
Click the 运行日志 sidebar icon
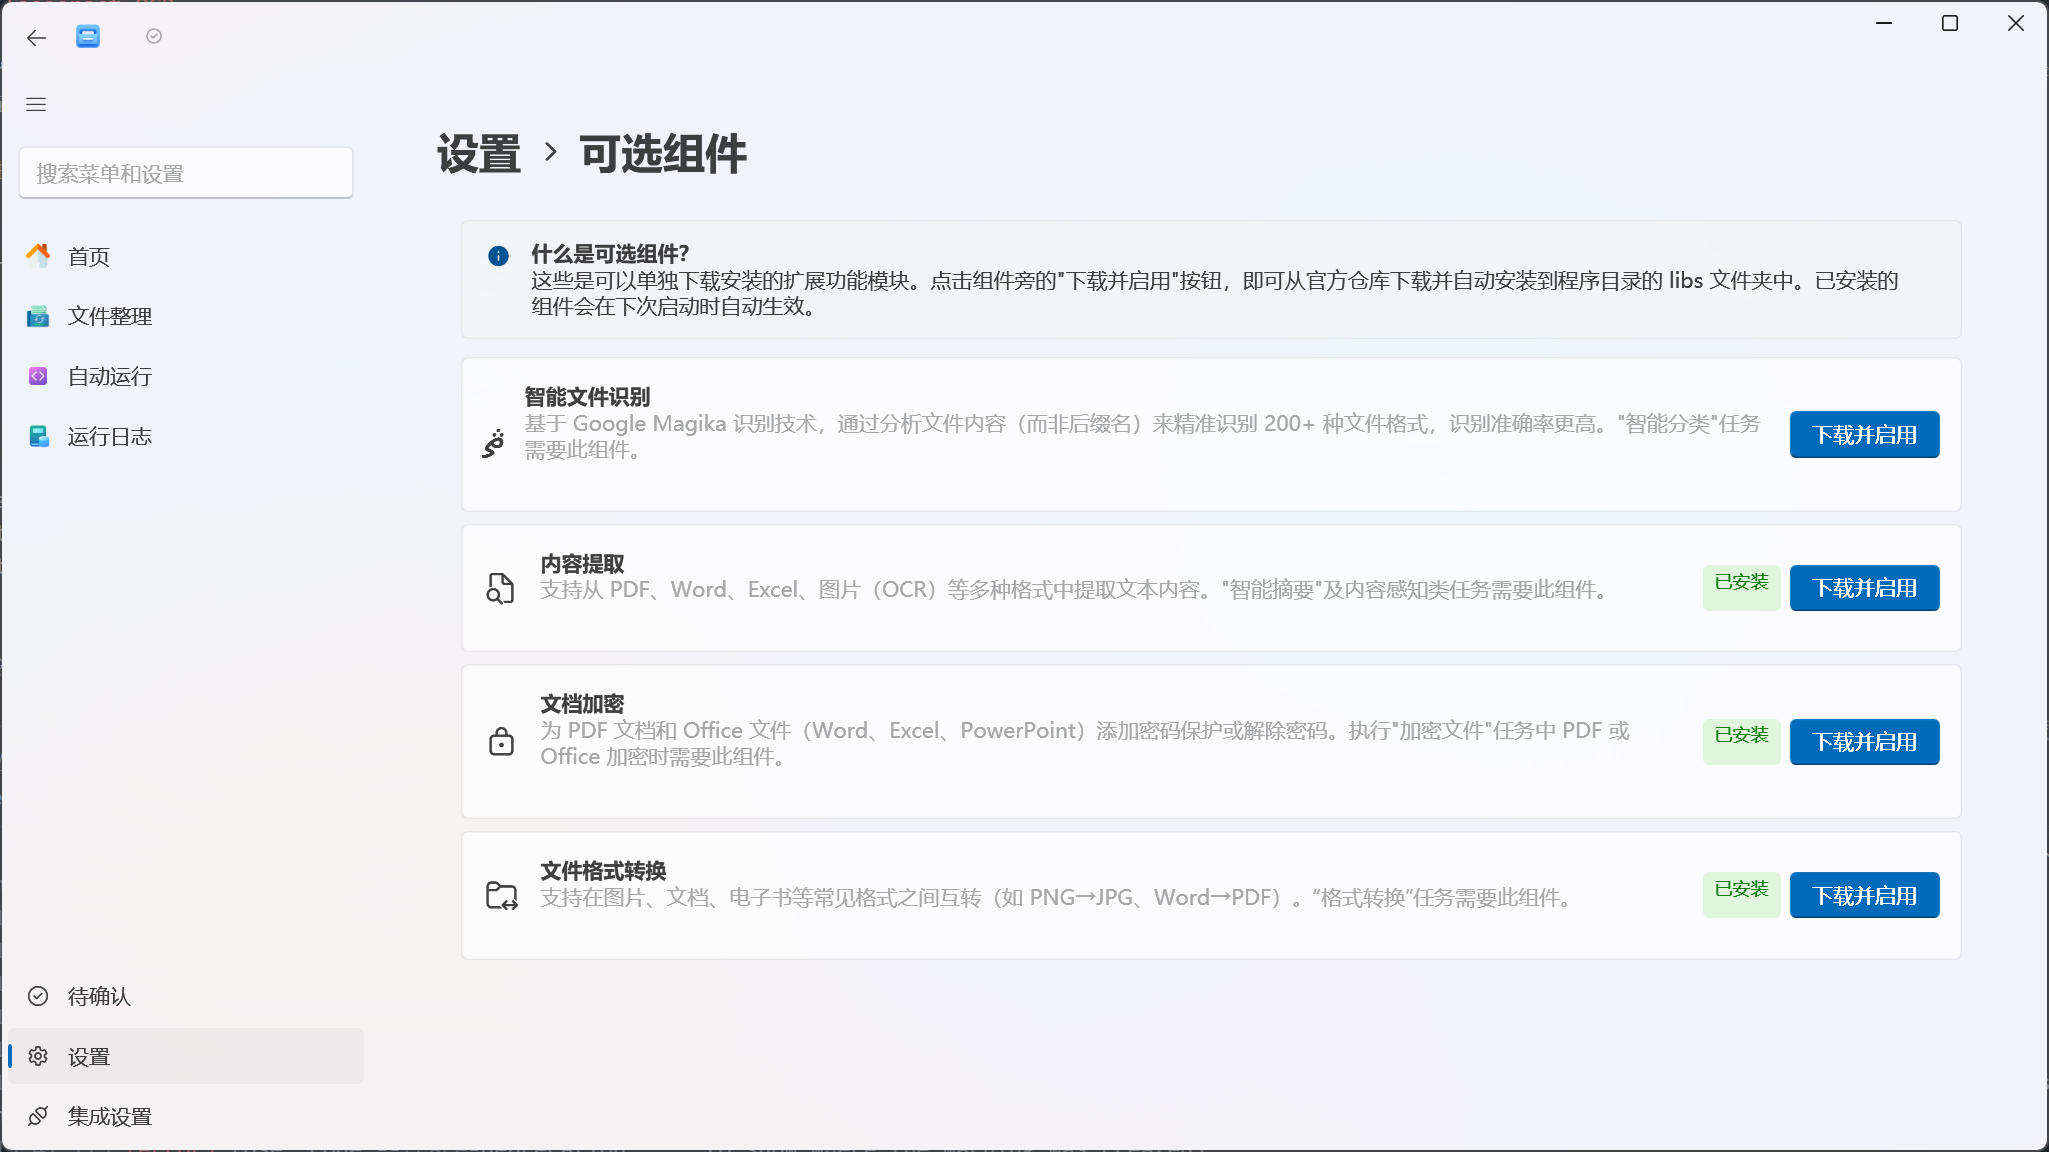38,436
